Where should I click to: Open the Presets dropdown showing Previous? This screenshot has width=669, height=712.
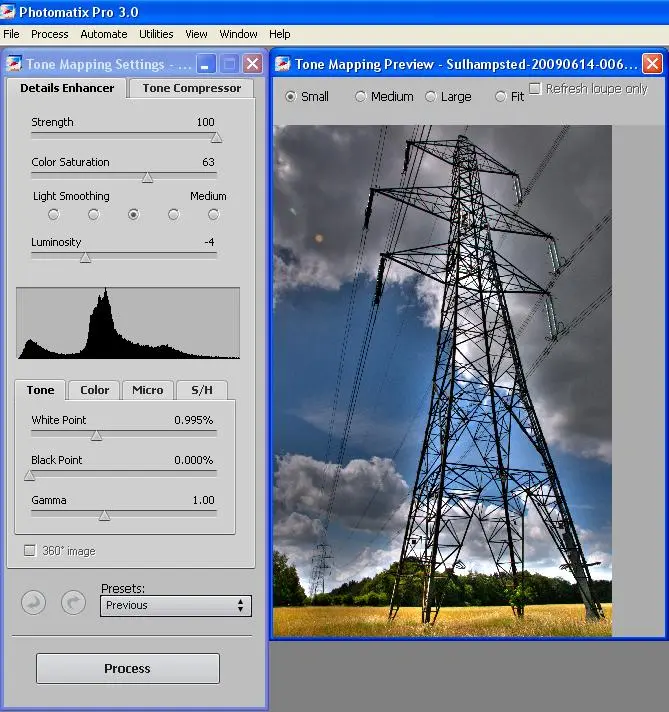[x=175, y=605]
